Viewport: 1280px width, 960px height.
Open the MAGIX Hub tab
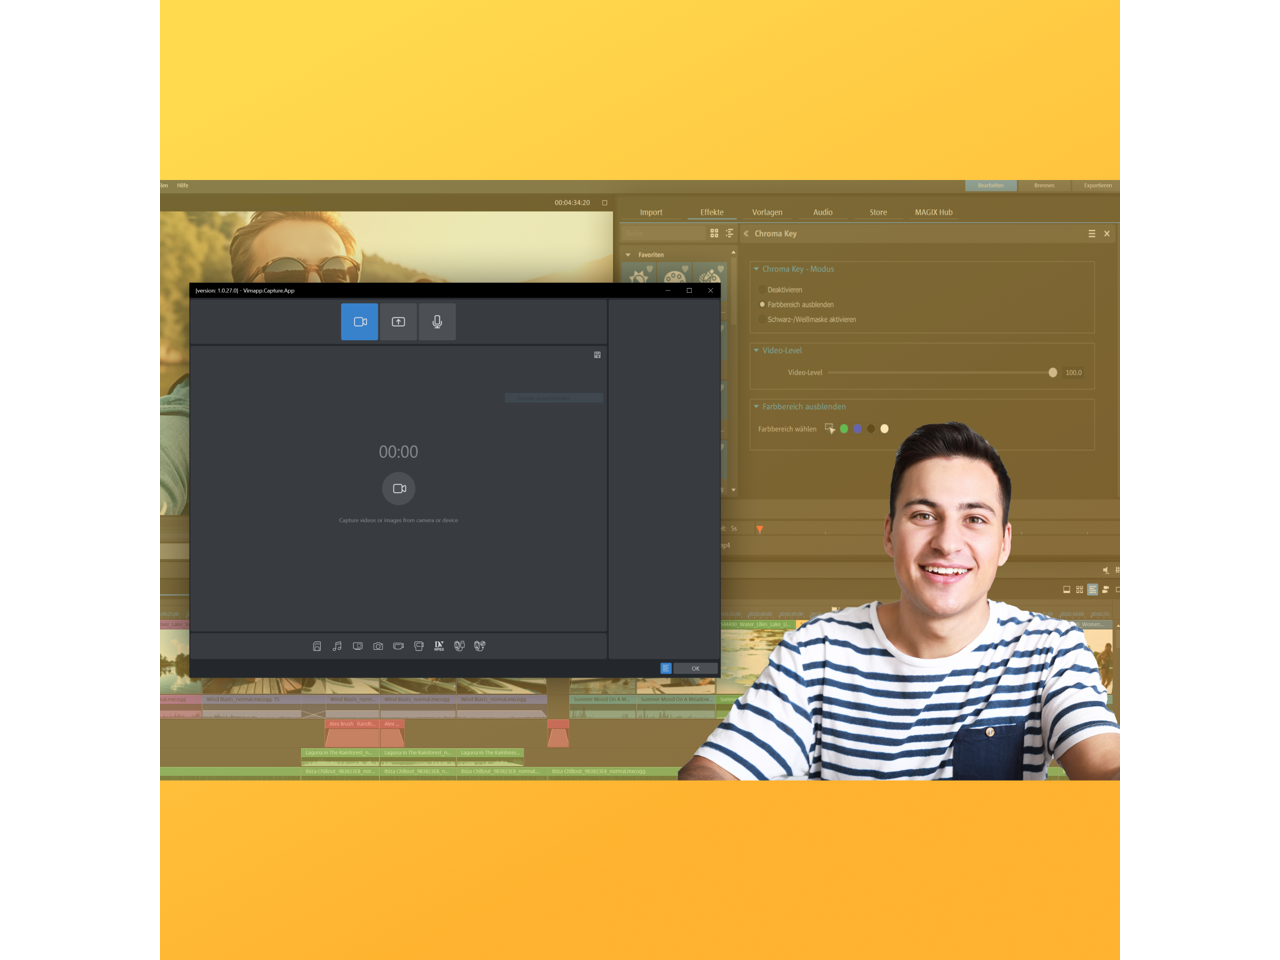coord(934,212)
